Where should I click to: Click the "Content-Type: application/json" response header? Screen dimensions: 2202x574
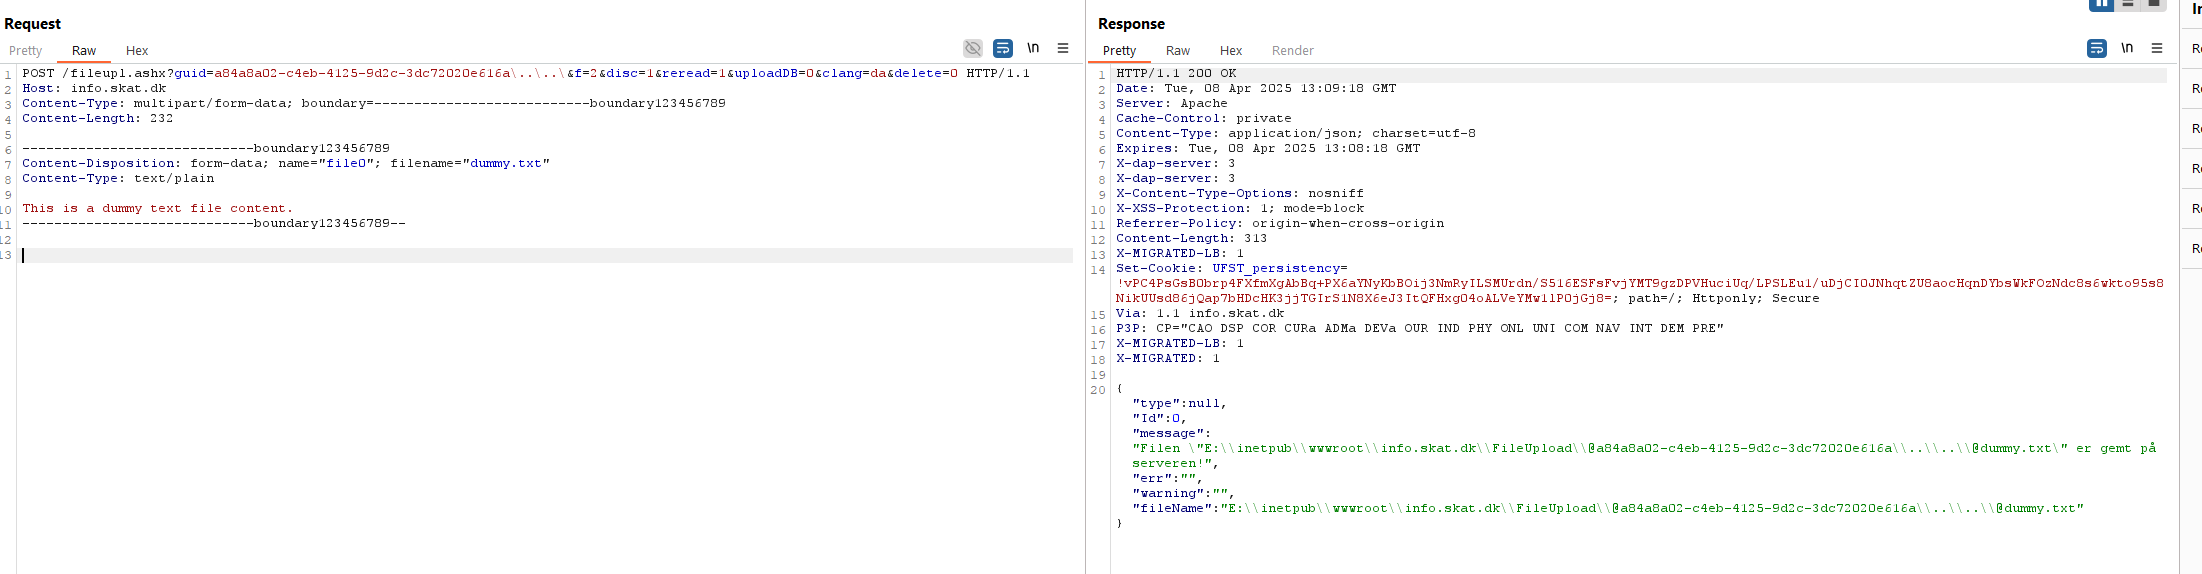coord(1296,133)
